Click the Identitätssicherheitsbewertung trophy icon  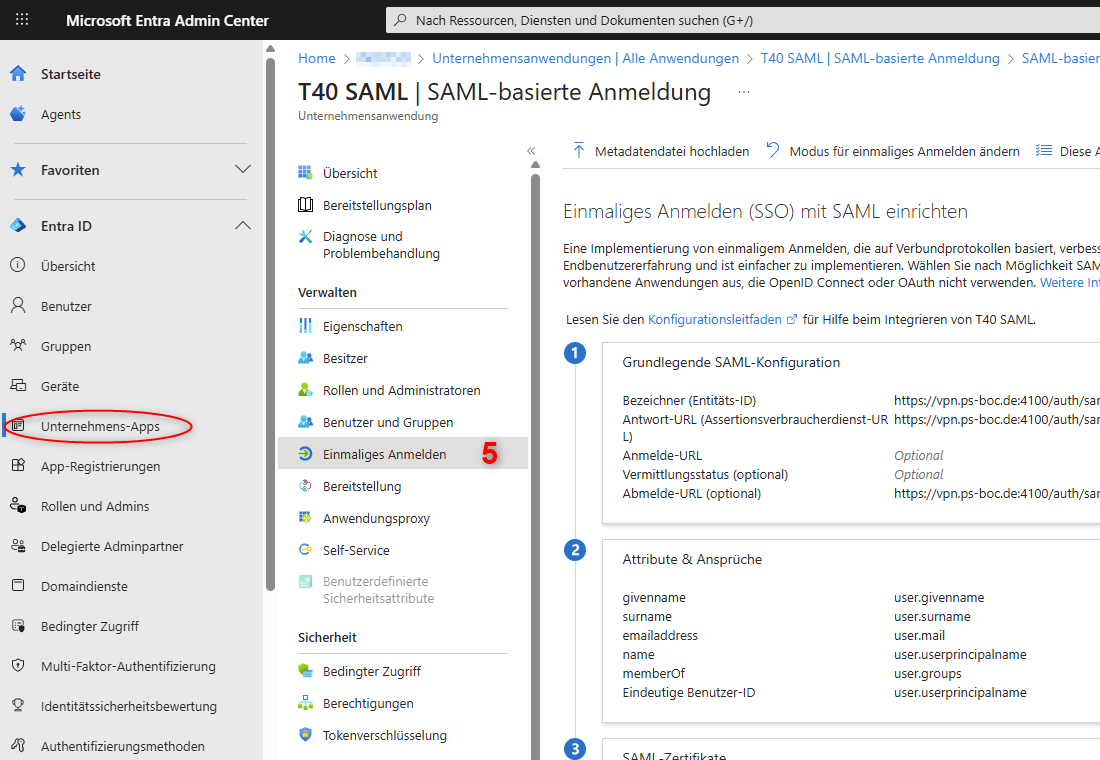pos(18,705)
